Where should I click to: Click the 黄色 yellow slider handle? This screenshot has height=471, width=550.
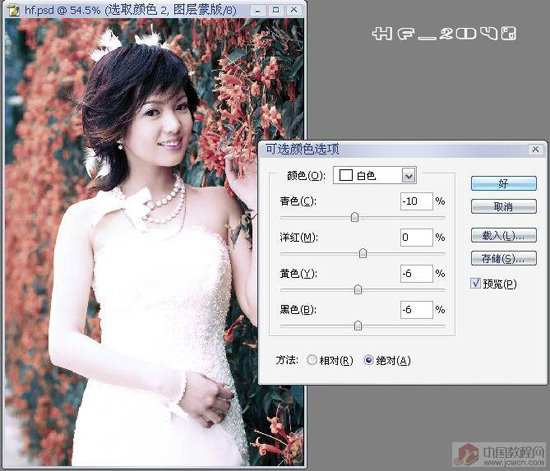pyautogui.click(x=358, y=289)
